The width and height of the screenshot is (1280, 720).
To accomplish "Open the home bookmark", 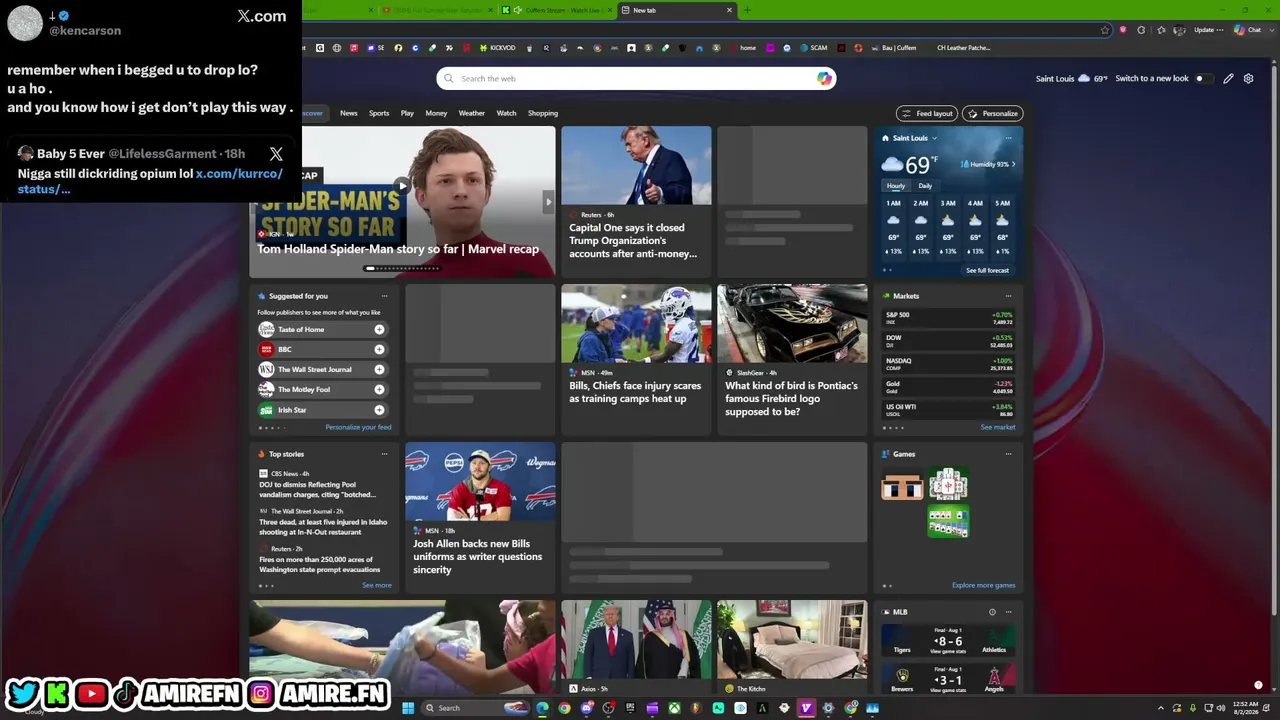I will click(x=742, y=48).
